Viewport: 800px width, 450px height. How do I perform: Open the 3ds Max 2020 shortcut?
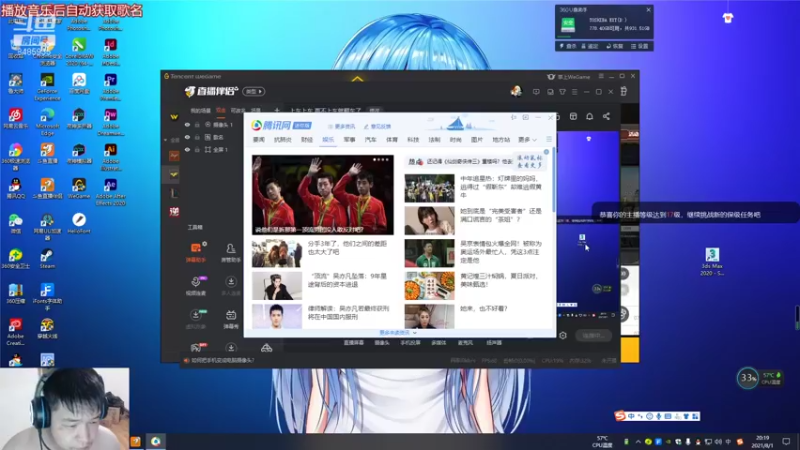click(x=712, y=261)
